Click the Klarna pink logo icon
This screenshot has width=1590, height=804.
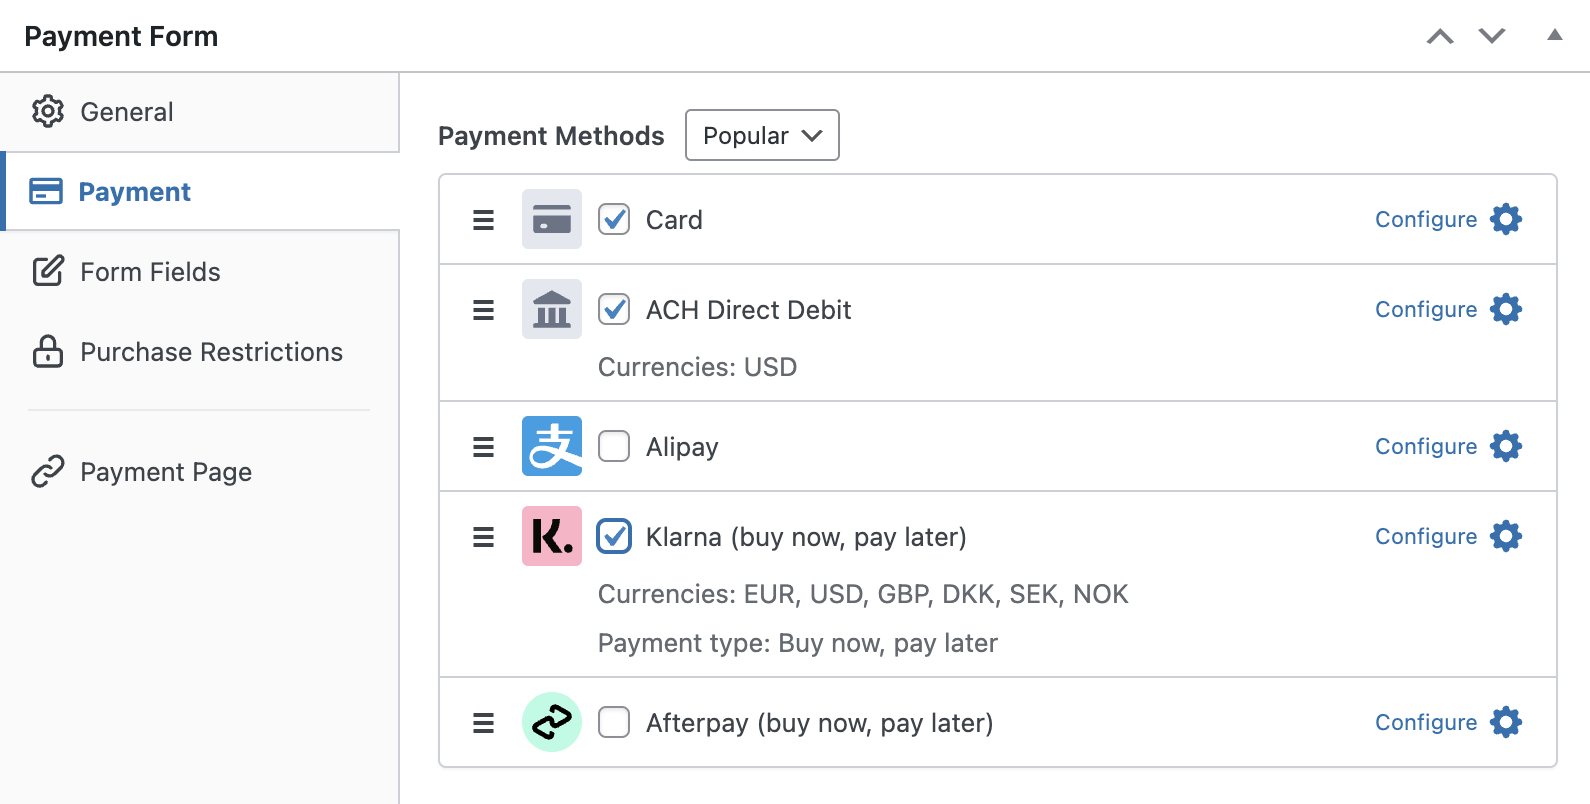point(552,536)
